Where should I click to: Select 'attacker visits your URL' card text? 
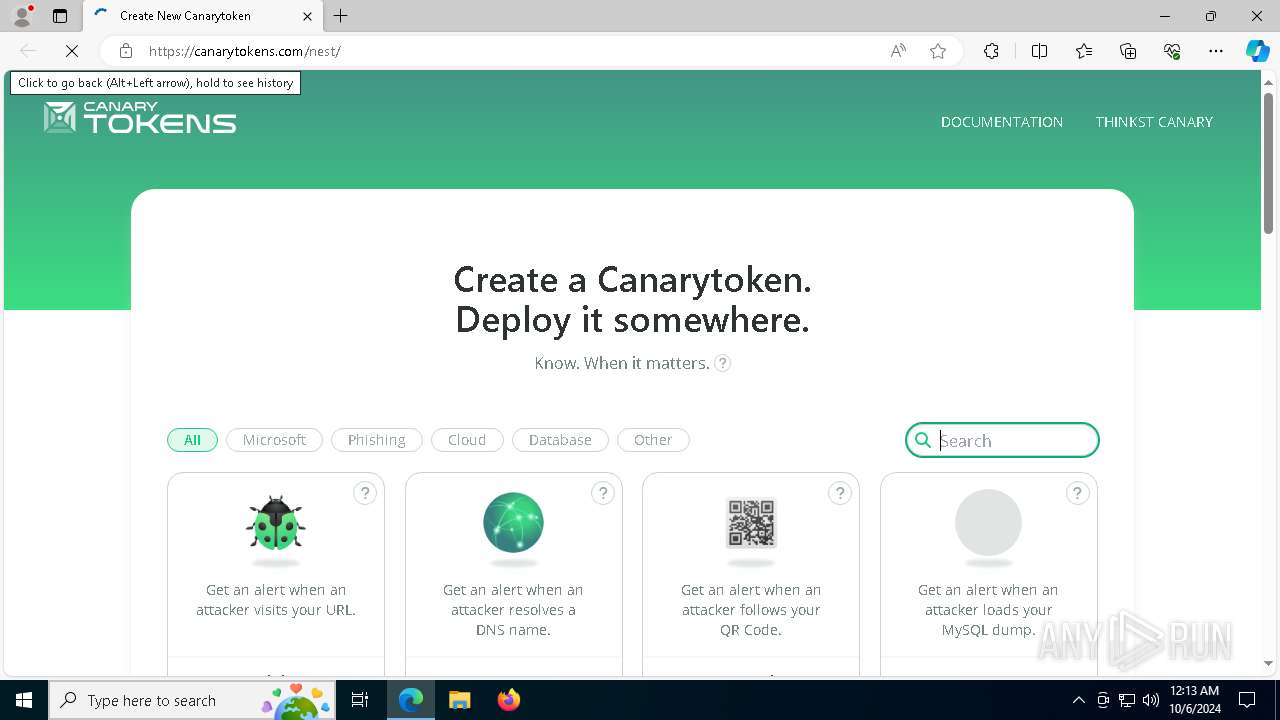(275, 600)
